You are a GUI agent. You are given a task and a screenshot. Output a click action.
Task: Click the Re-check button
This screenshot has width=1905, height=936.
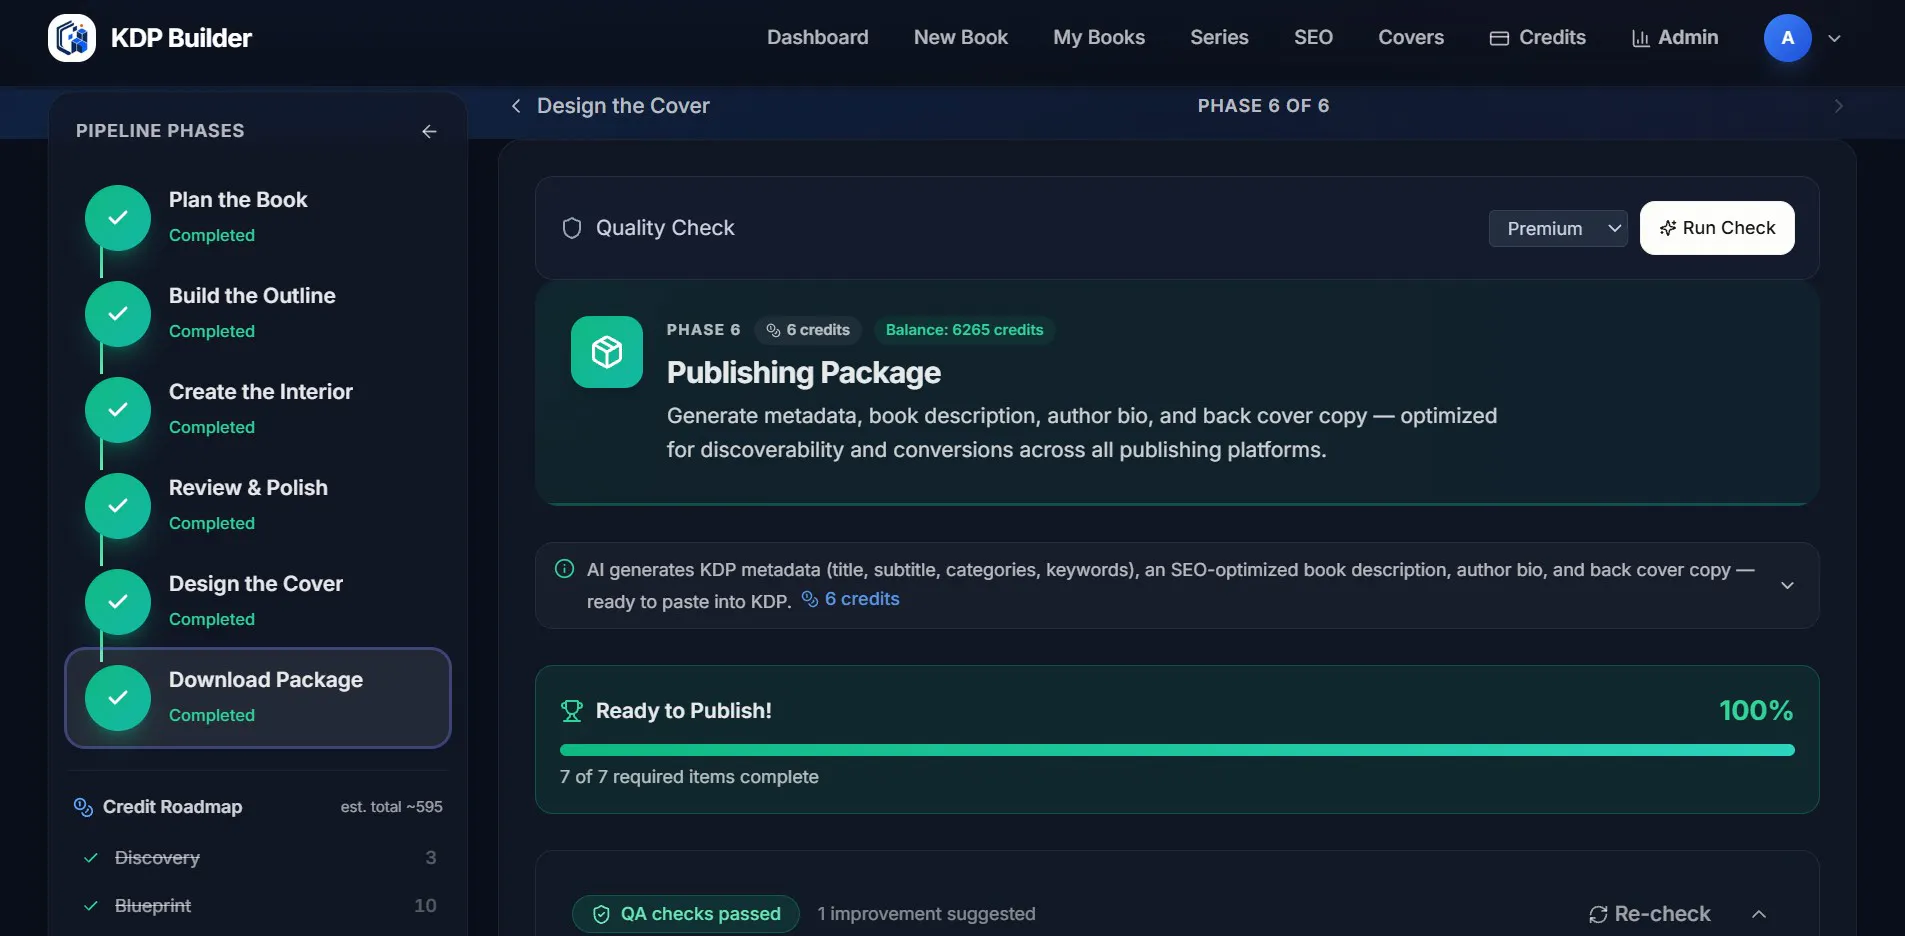tap(1650, 914)
